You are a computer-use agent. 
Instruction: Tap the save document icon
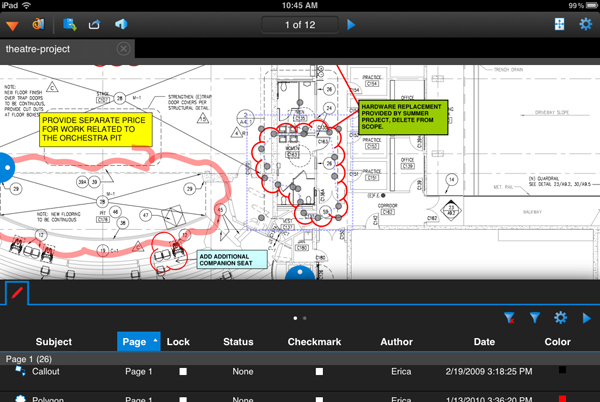tap(71, 24)
